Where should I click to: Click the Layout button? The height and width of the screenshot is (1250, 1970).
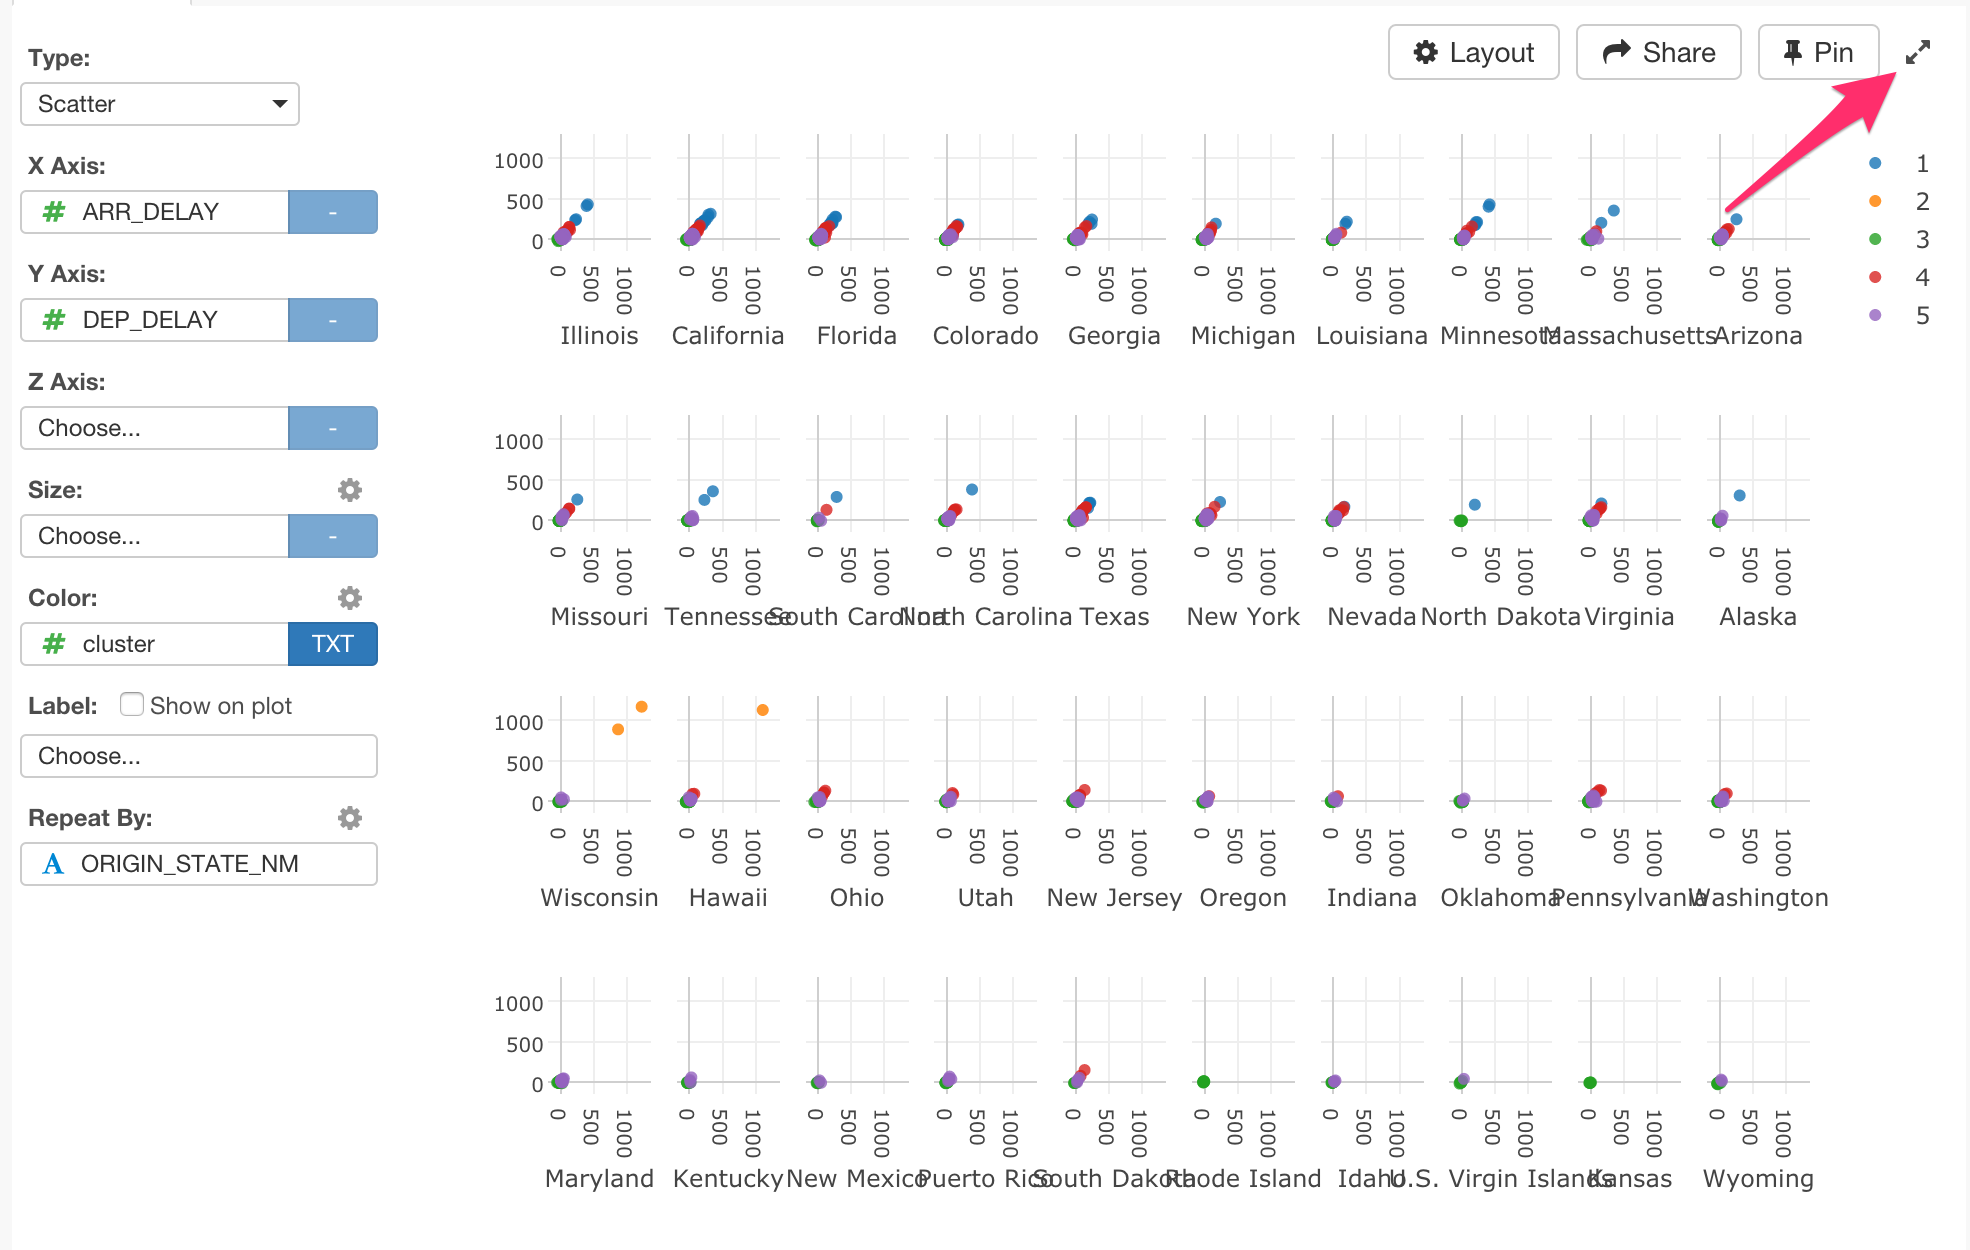point(1473,51)
